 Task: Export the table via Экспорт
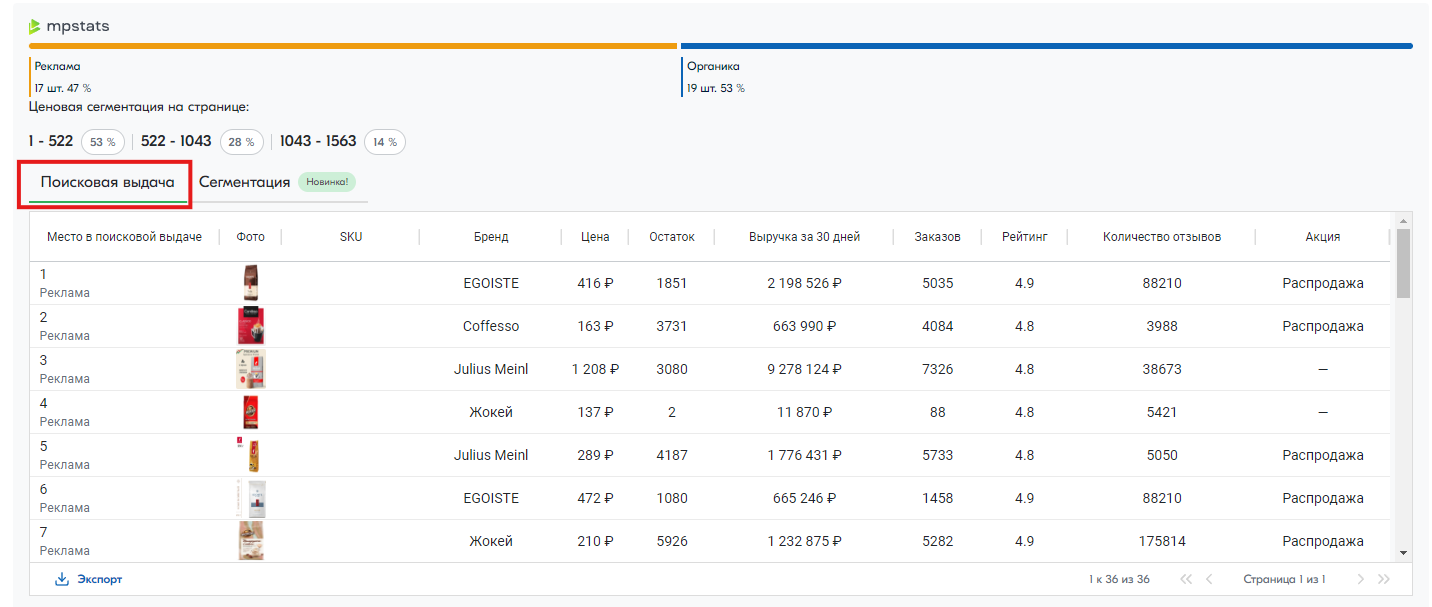pyautogui.click(x=89, y=579)
